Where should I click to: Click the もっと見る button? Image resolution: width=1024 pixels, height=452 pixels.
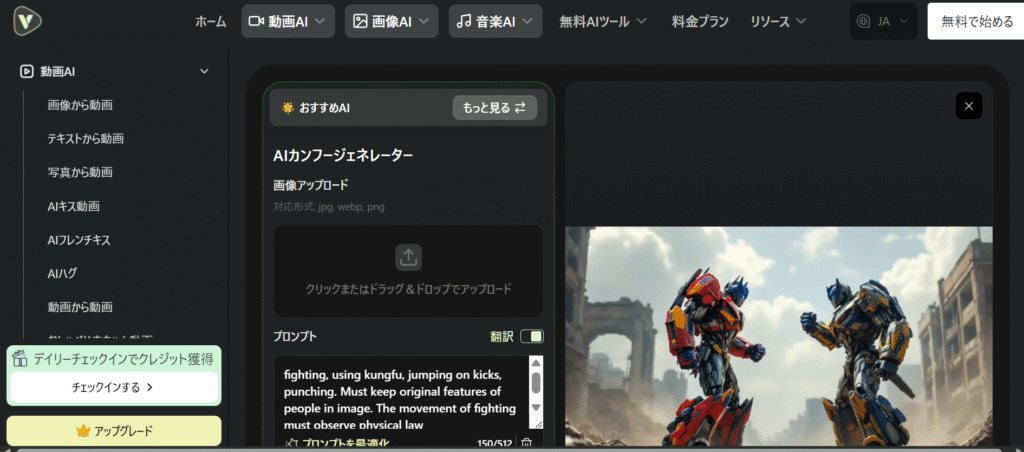[494, 108]
